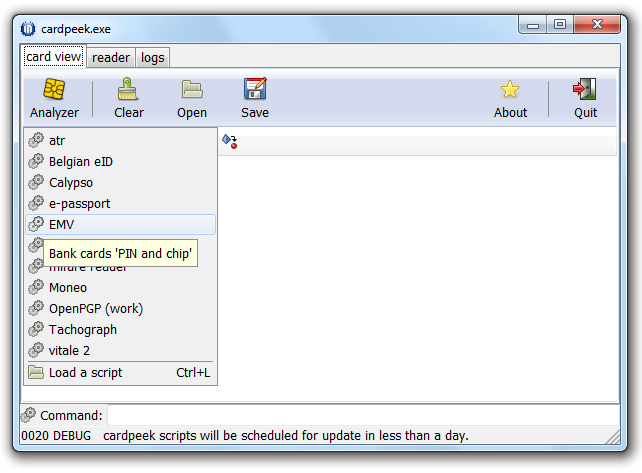The image size is (642, 473).
Task: Choose the Moneo script
Action: click(x=68, y=288)
